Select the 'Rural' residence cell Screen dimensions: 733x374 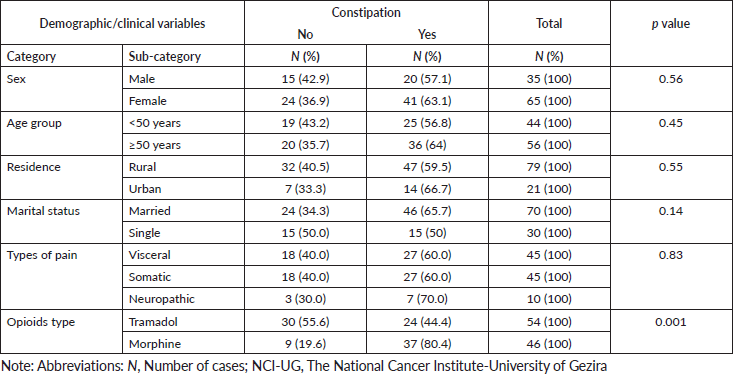pos(183,167)
